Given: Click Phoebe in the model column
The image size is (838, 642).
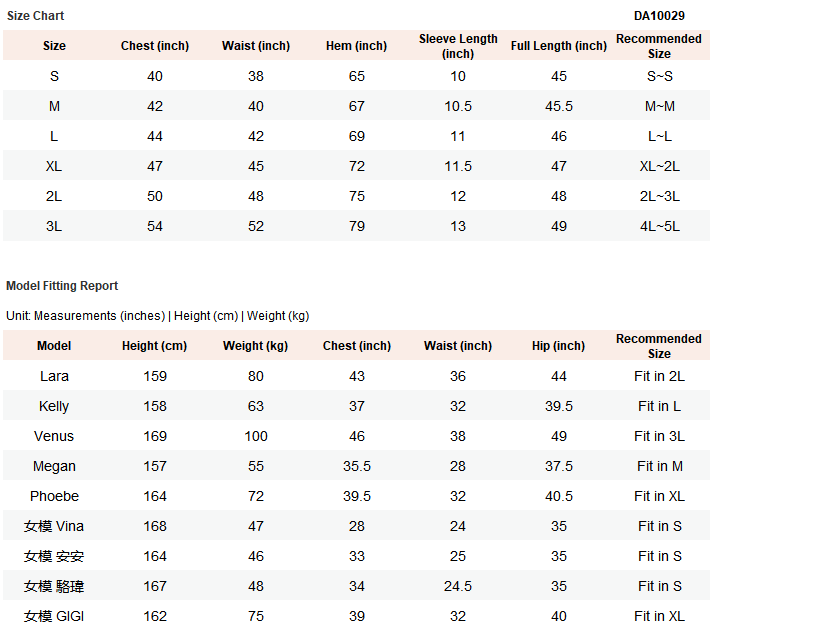Looking at the screenshot, I should pos(54,496).
